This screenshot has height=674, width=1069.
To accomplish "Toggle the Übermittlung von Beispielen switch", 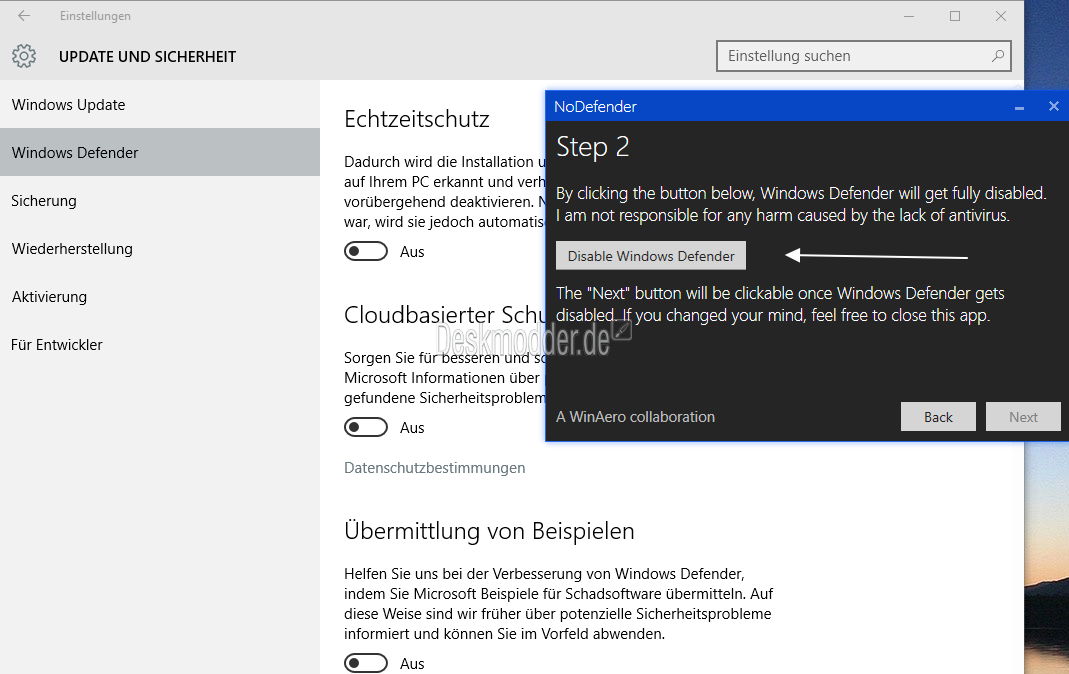I will coord(365,663).
